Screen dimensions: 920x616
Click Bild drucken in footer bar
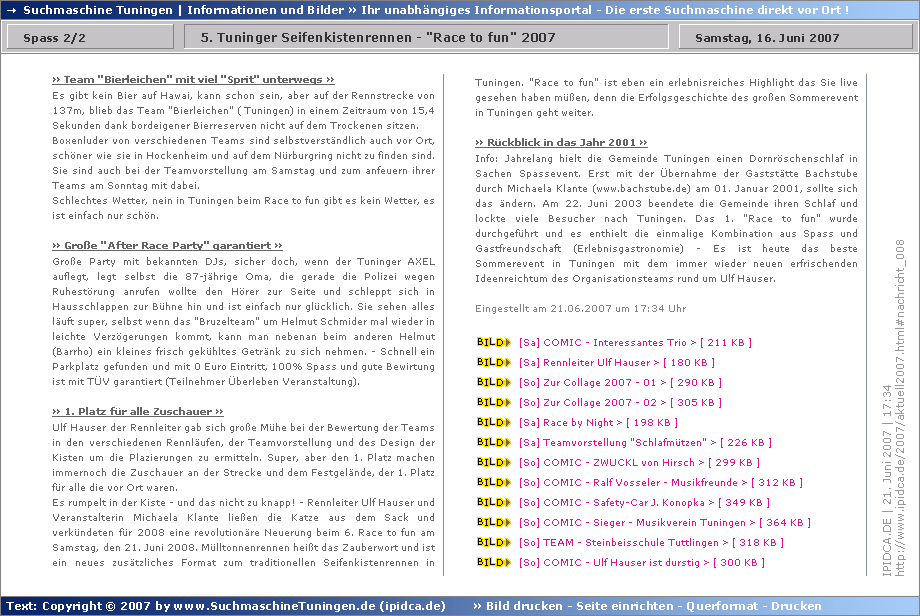pyautogui.click(x=523, y=606)
